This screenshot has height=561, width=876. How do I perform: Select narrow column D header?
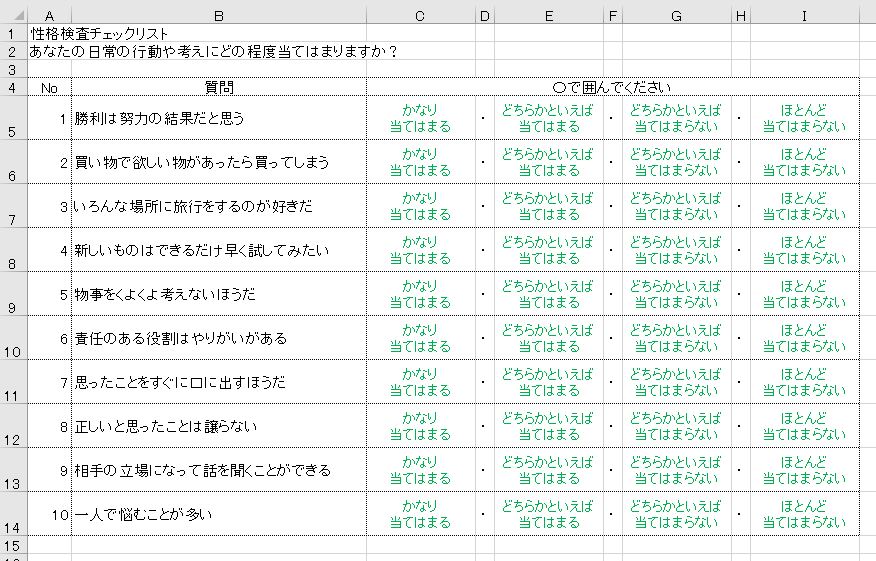click(x=485, y=16)
